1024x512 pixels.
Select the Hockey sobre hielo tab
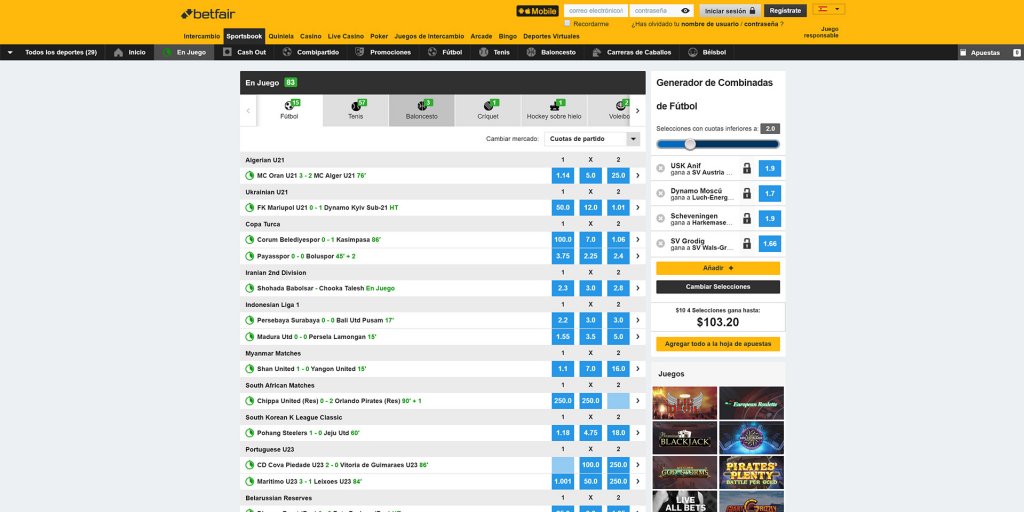(x=554, y=110)
